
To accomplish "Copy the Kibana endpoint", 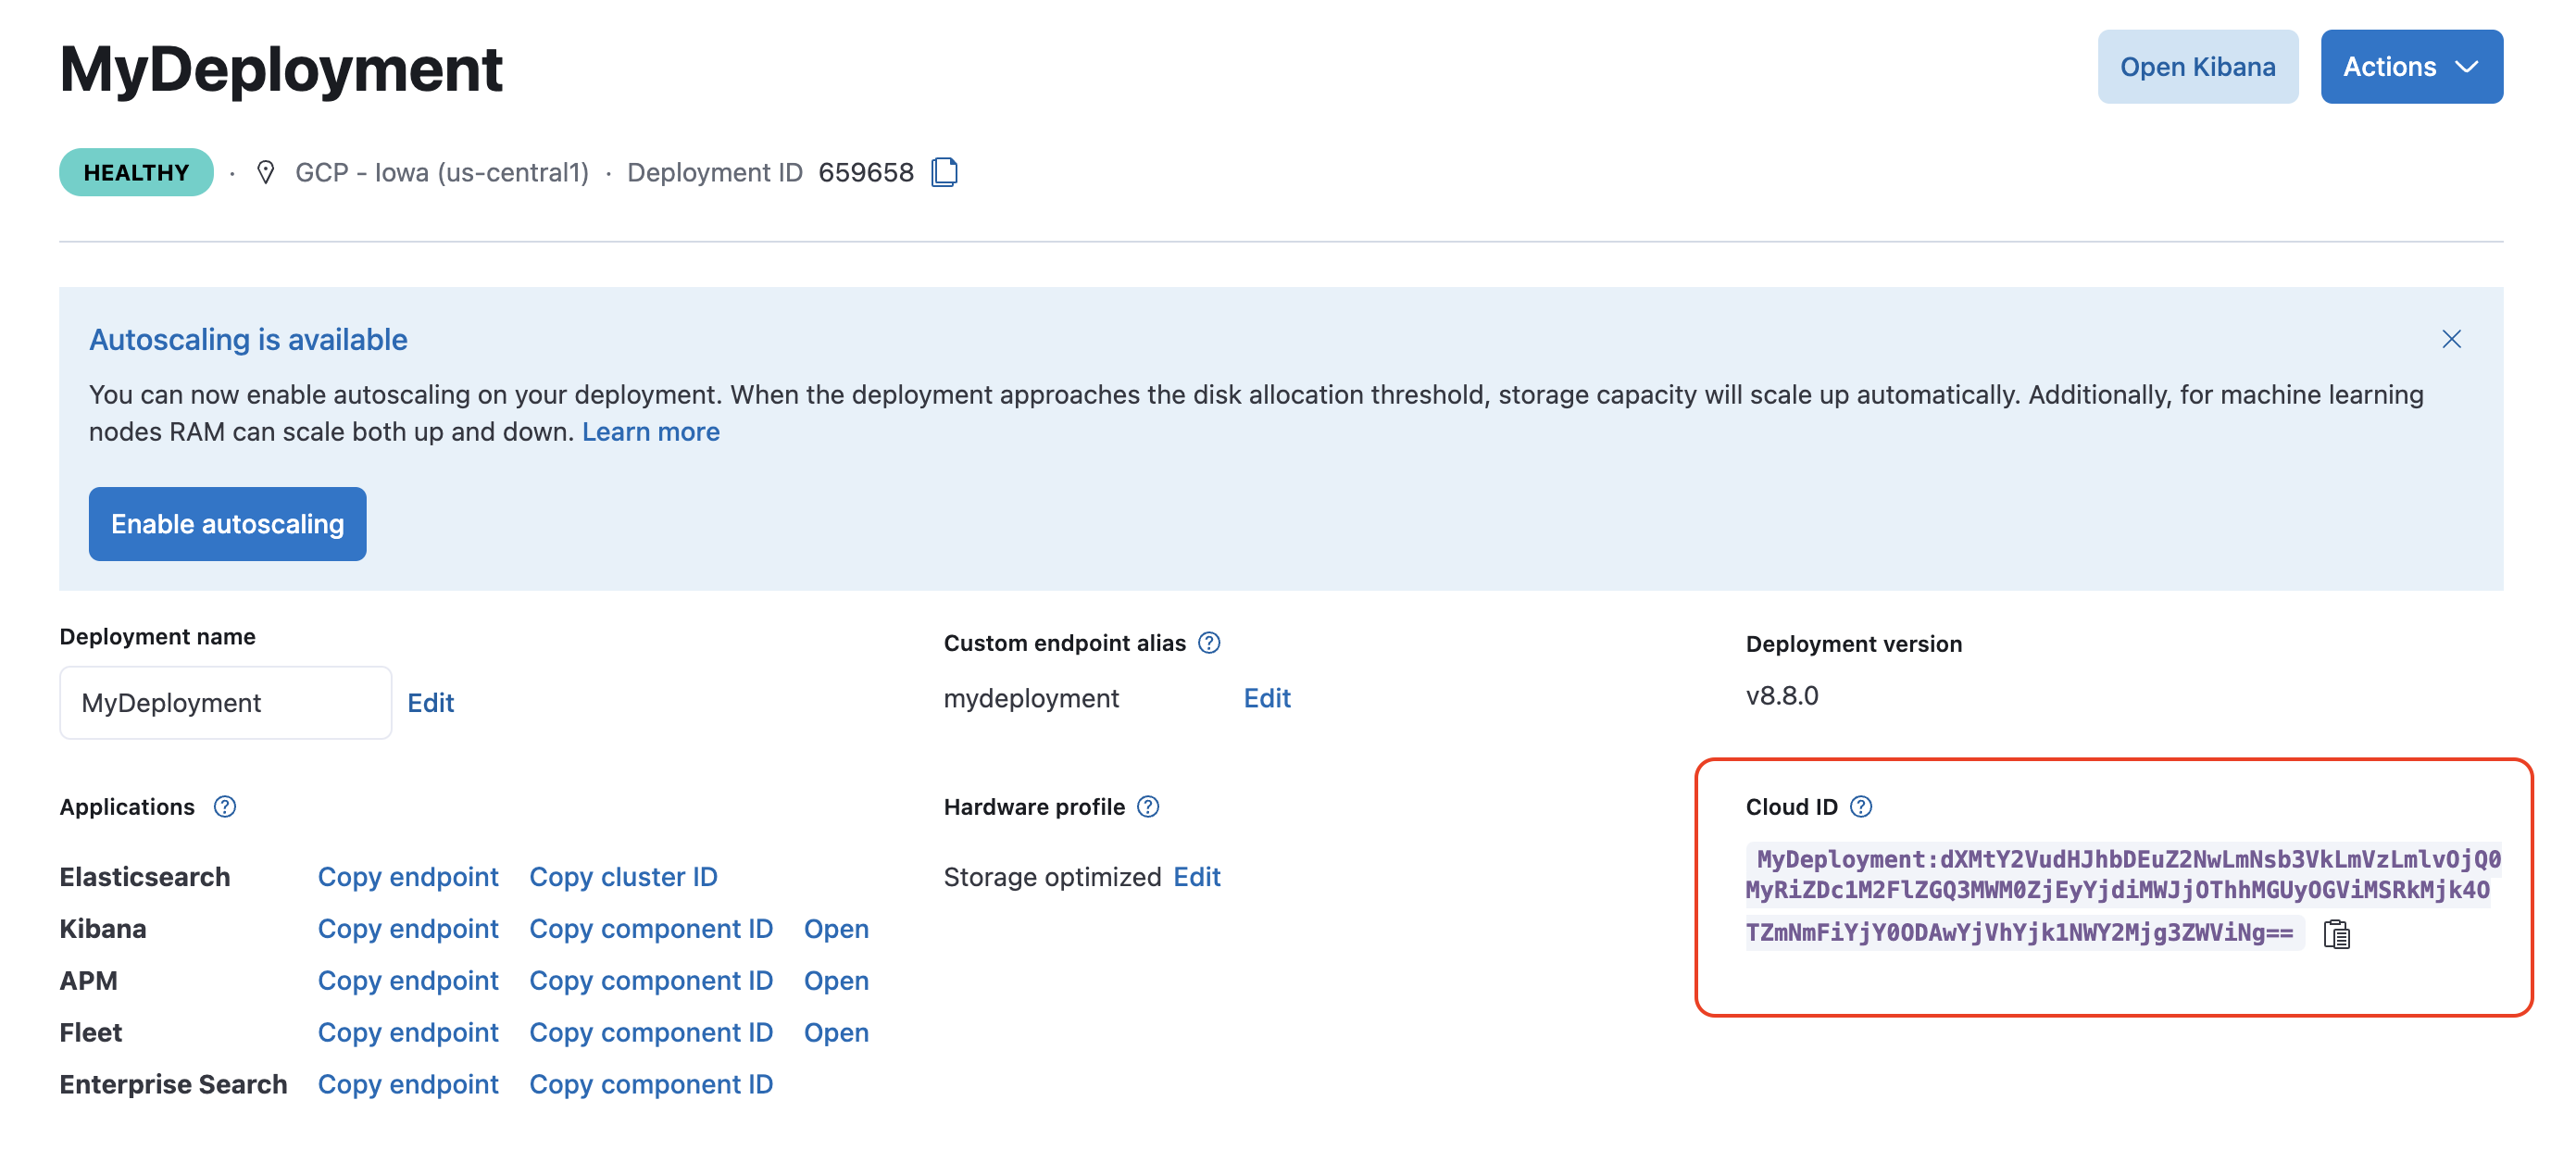I will (x=407, y=928).
